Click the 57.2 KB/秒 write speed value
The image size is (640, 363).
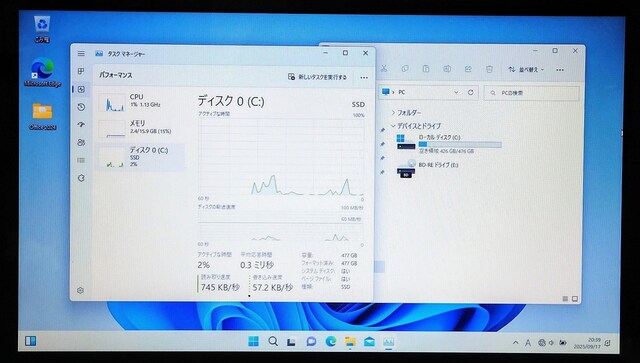point(272,287)
